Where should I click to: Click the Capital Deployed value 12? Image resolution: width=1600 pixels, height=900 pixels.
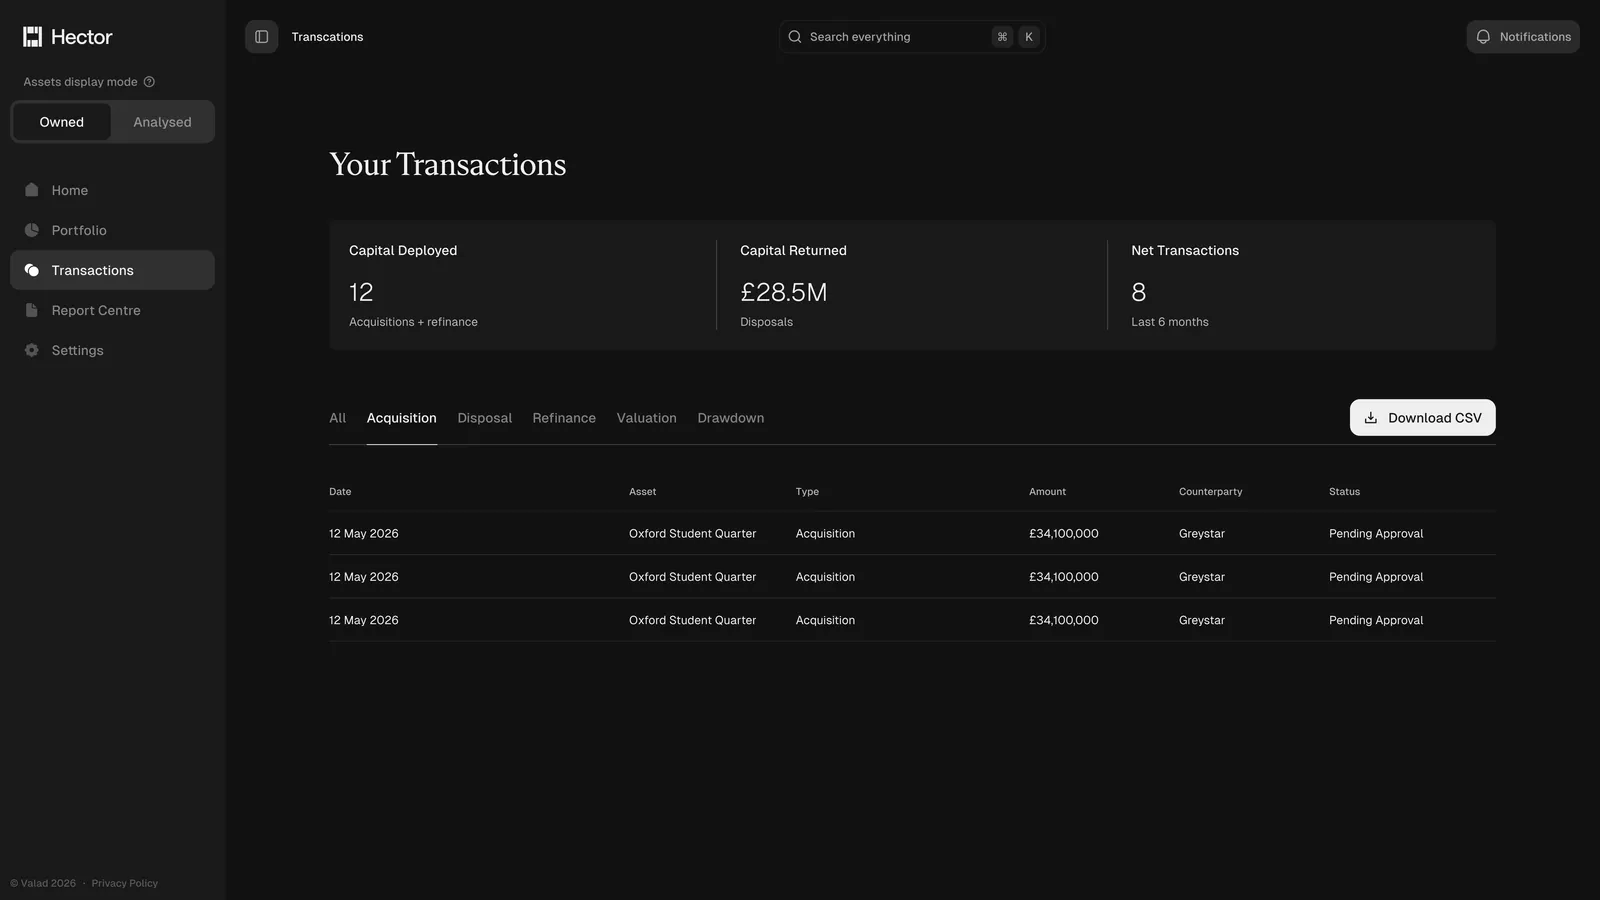tap(361, 292)
